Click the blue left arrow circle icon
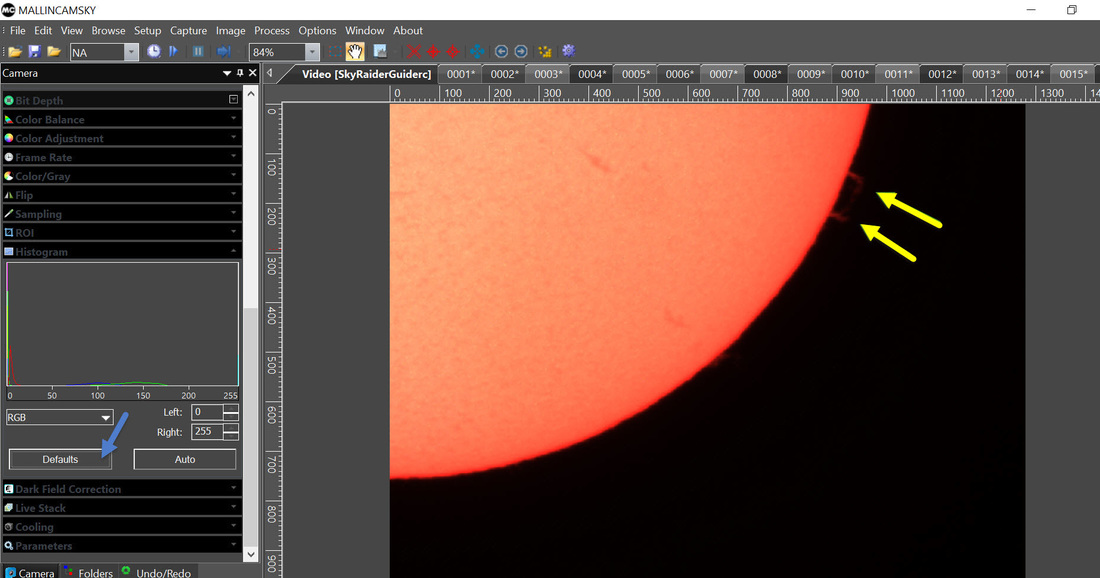1100x578 pixels. tap(501, 51)
